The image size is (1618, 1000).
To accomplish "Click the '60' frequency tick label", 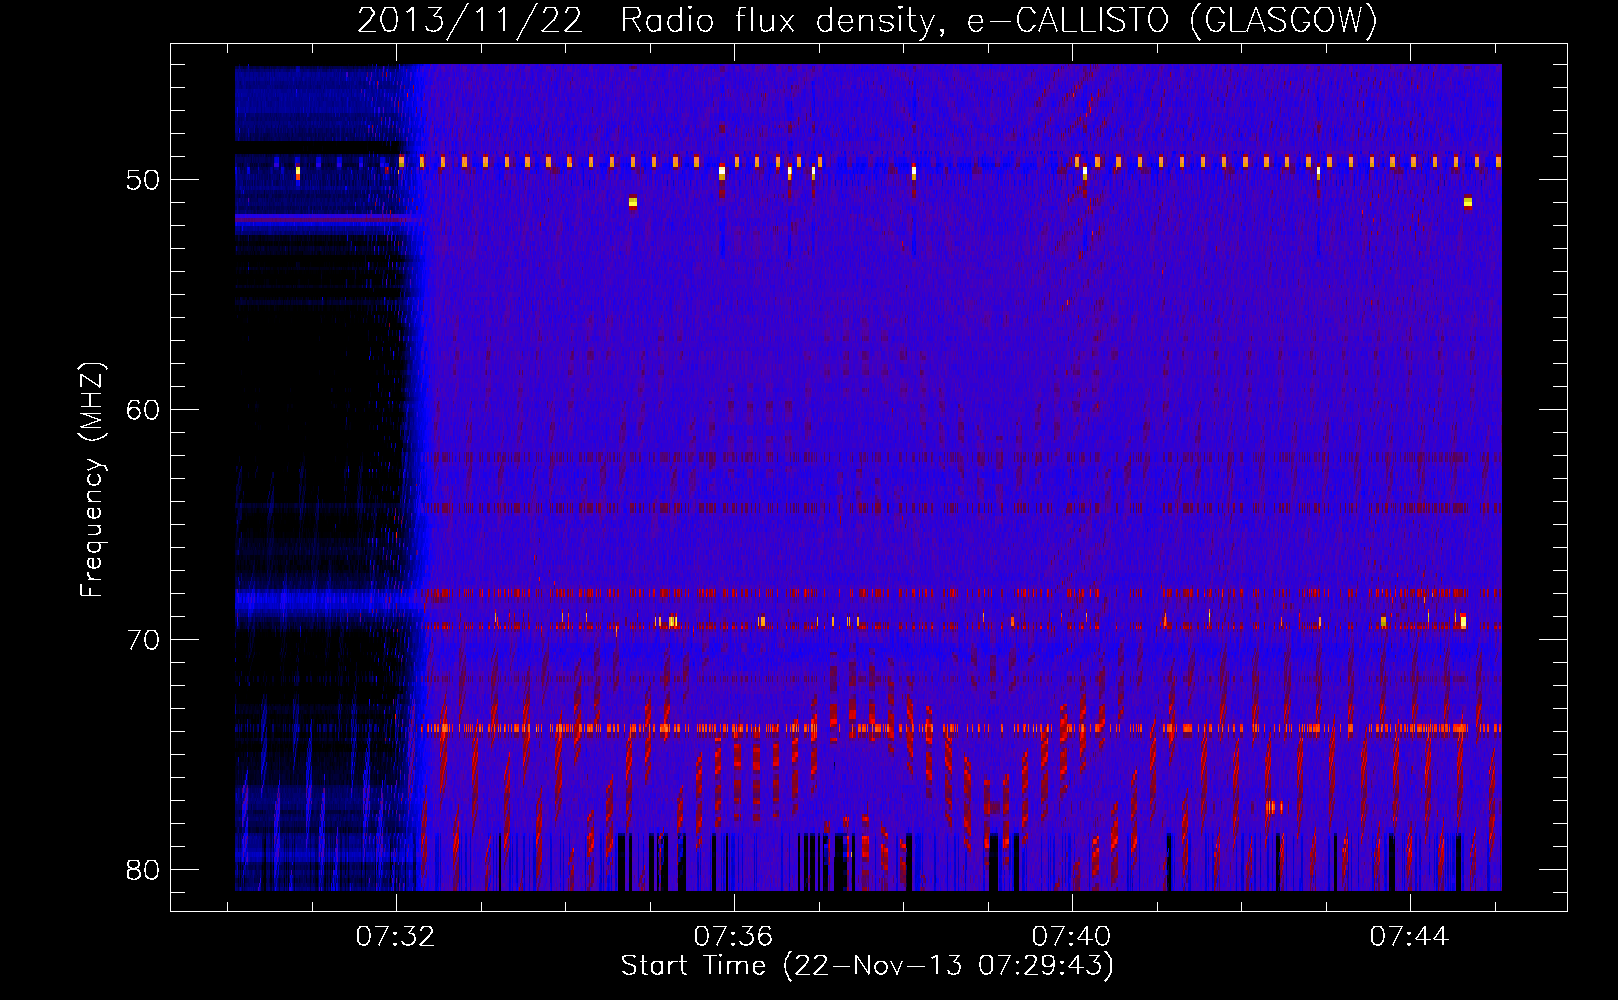I will pos(143,410).
